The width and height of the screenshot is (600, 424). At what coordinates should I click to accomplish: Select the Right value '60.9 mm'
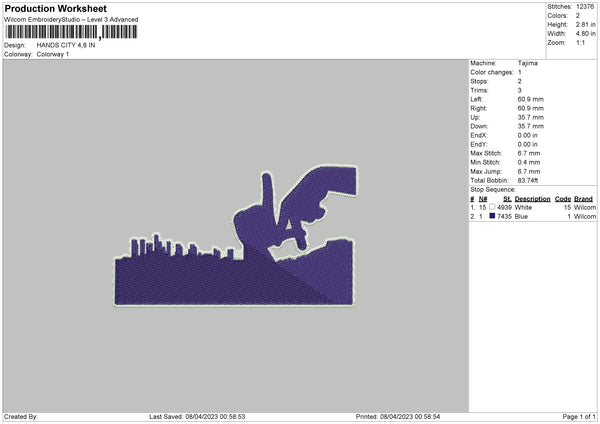pyautogui.click(x=531, y=108)
